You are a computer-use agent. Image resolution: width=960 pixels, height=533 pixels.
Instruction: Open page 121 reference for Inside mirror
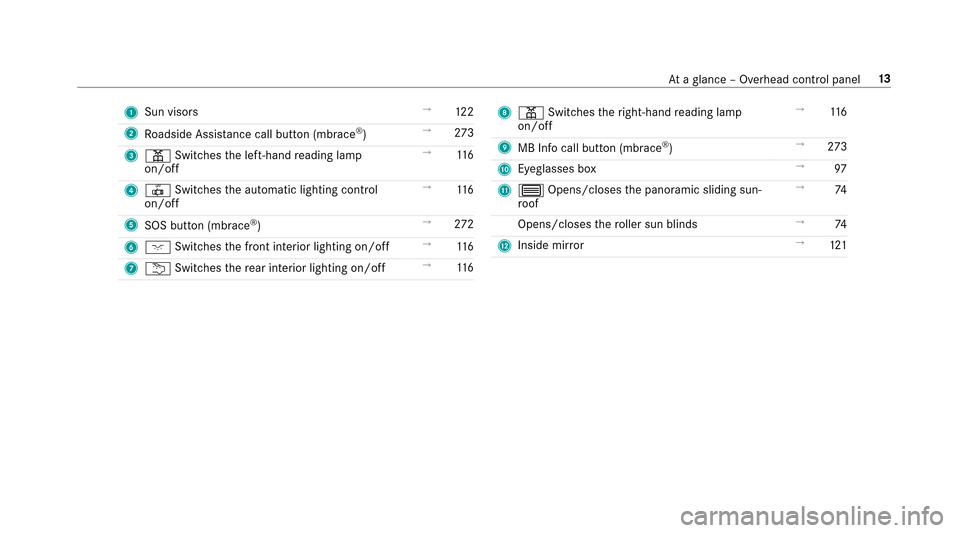pyautogui.click(x=838, y=245)
